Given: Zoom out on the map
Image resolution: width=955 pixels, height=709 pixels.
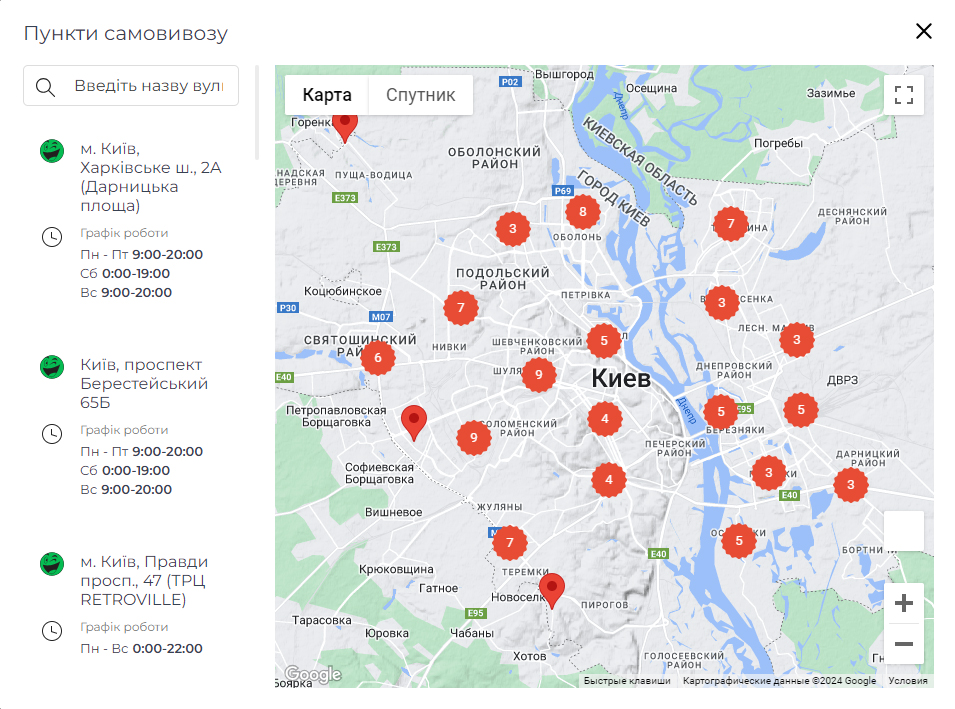Looking at the screenshot, I should 904,644.
